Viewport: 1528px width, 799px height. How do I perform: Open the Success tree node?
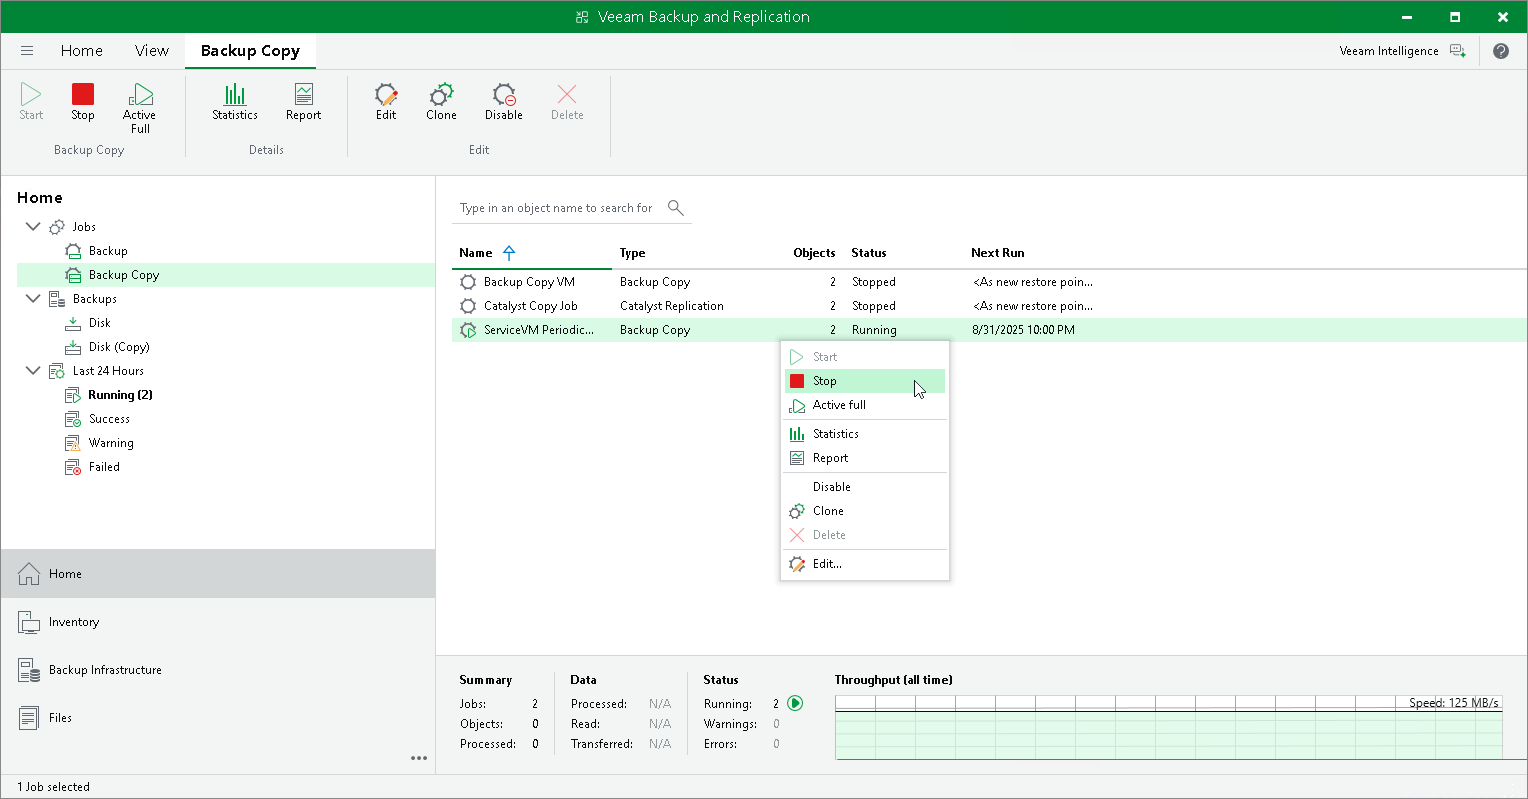click(98, 419)
